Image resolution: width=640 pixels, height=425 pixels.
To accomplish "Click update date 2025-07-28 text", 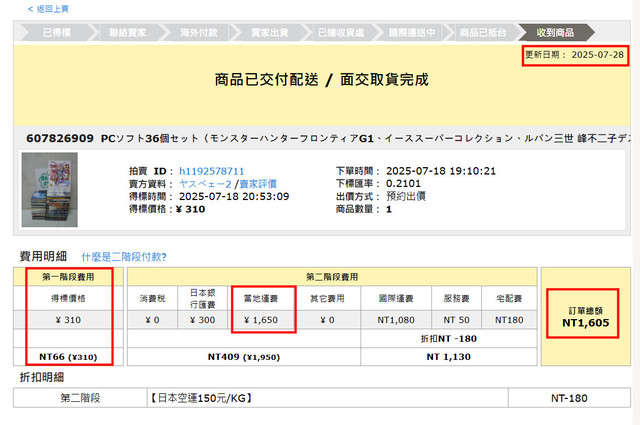I will (598, 55).
